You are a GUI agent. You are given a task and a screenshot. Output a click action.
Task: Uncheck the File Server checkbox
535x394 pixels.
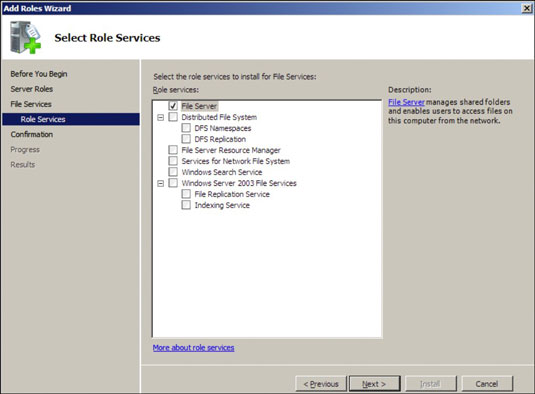[x=173, y=106]
